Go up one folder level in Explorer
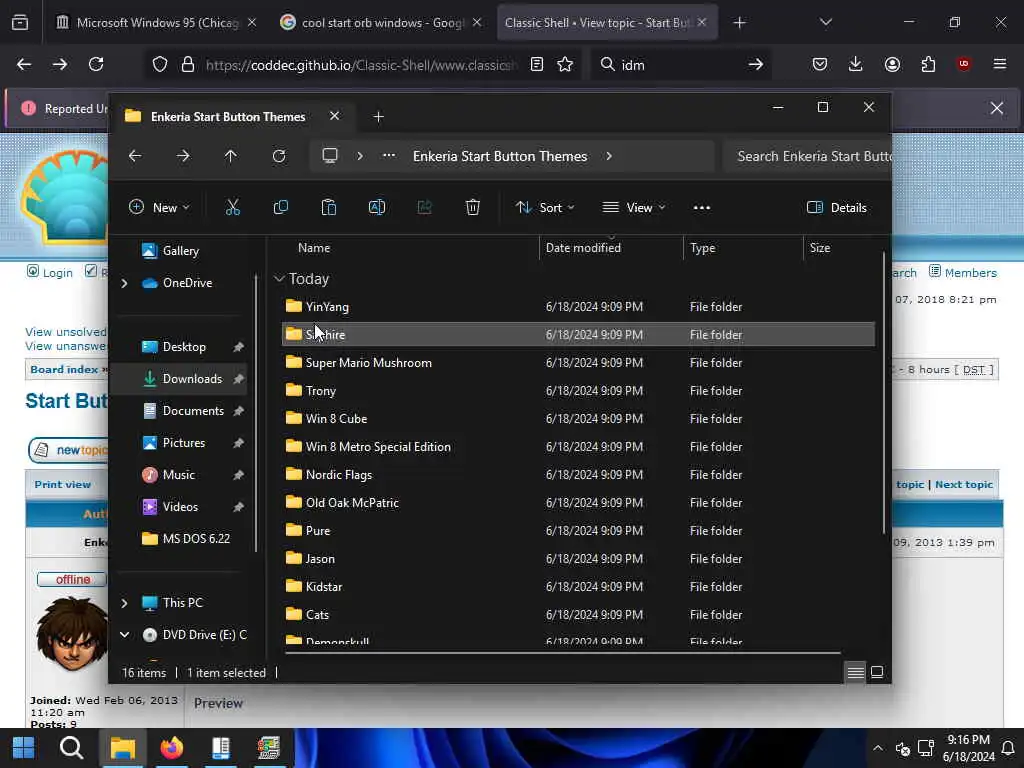 (231, 156)
